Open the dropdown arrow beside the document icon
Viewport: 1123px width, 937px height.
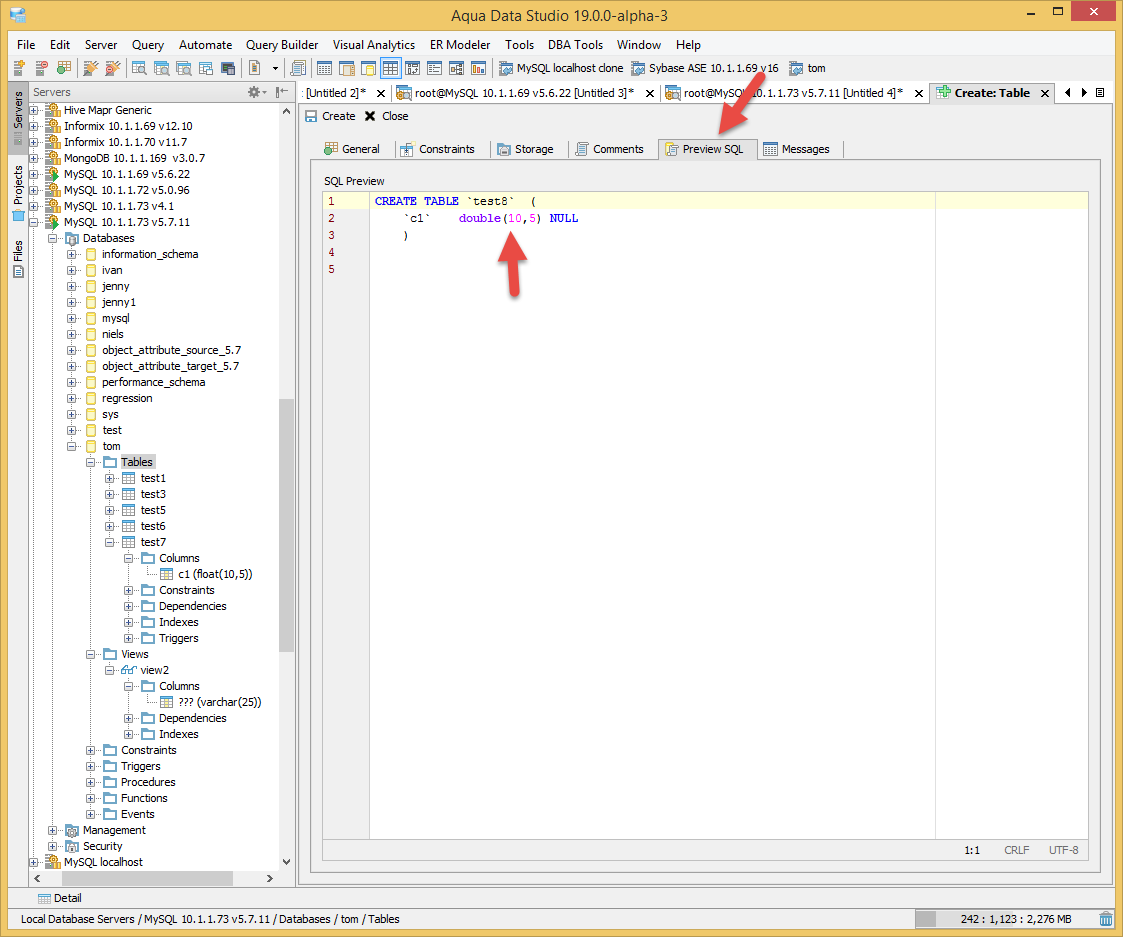pyautogui.click(x=275, y=68)
